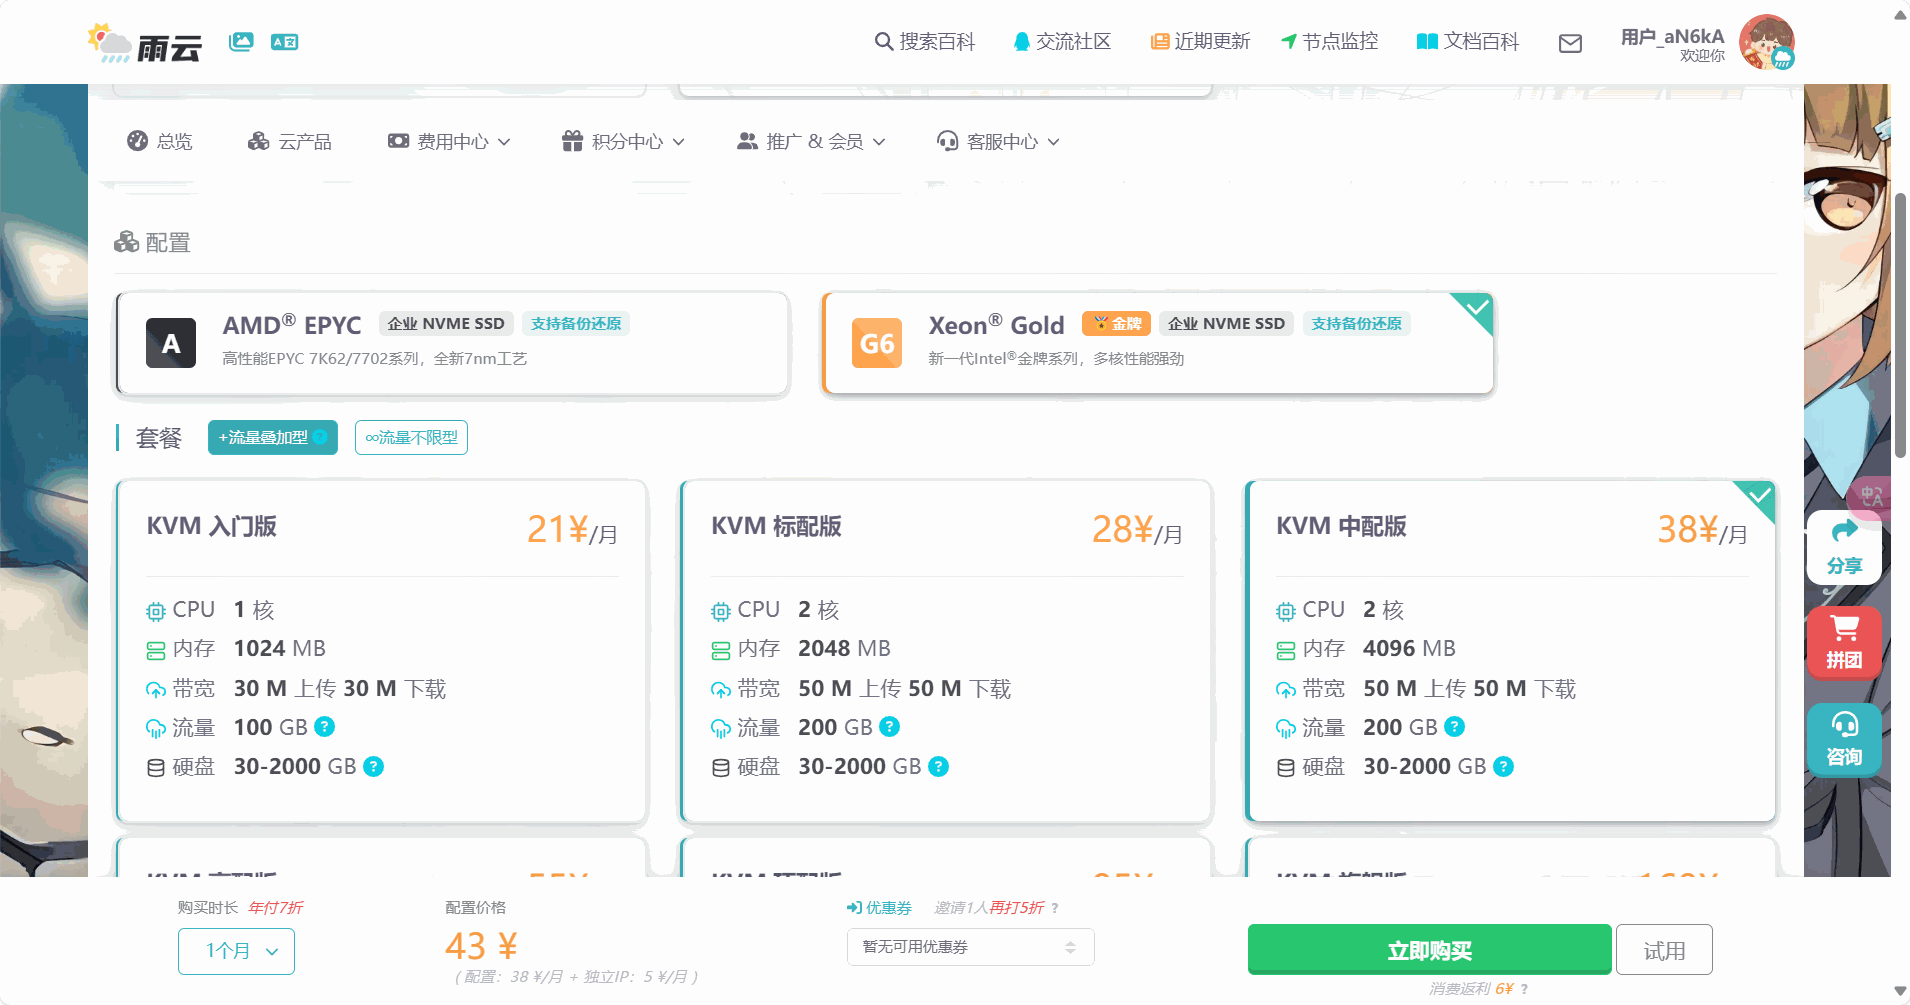Image resolution: width=1910 pixels, height=1005 pixels.
Task: Select the AMD EPYC processor option
Action: tap(451, 343)
